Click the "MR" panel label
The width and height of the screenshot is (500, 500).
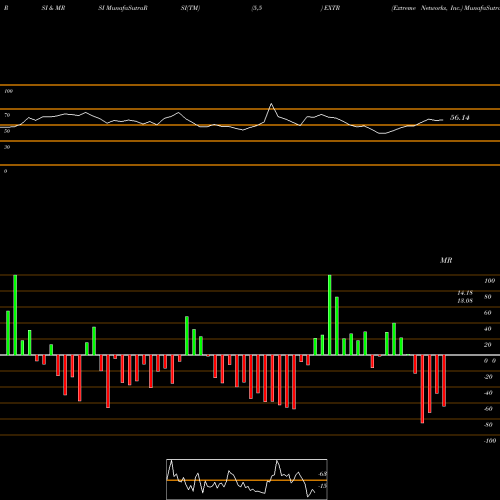click(446, 260)
